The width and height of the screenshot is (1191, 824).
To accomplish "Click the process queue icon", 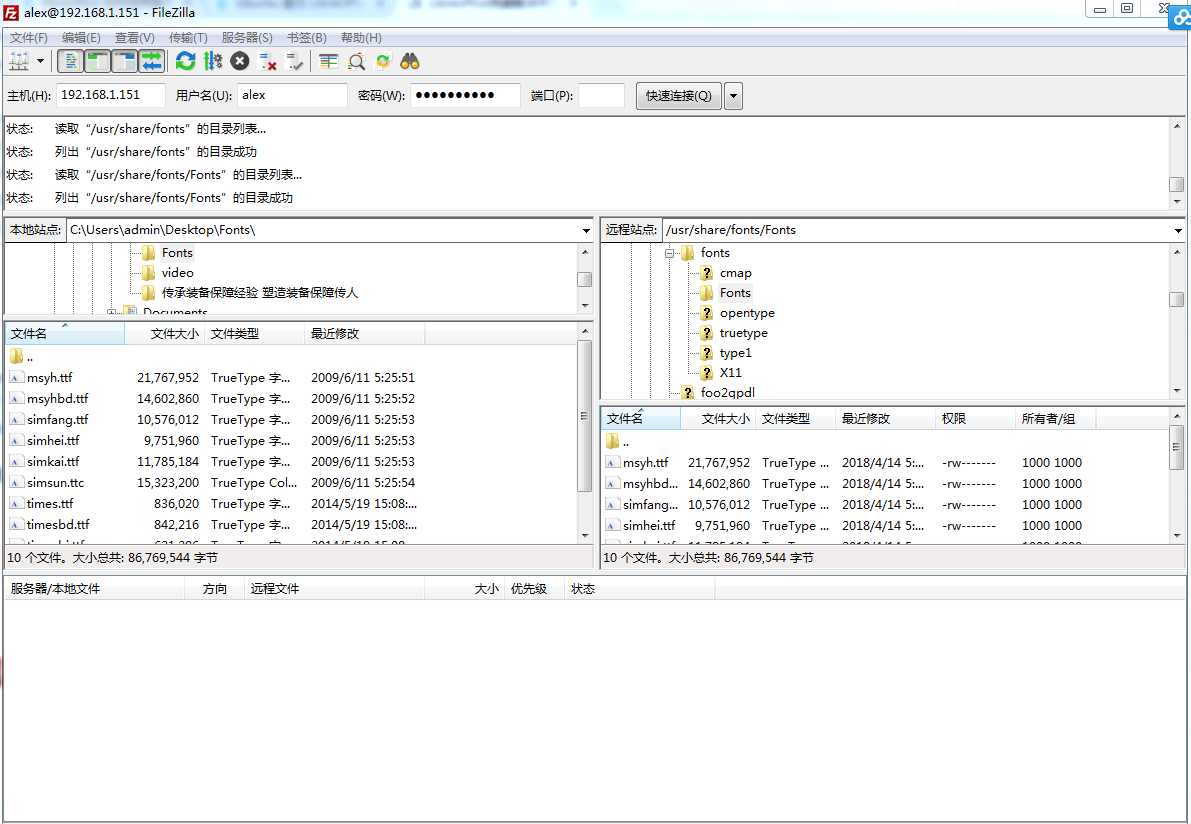I will pyautogui.click(x=213, y=62).
